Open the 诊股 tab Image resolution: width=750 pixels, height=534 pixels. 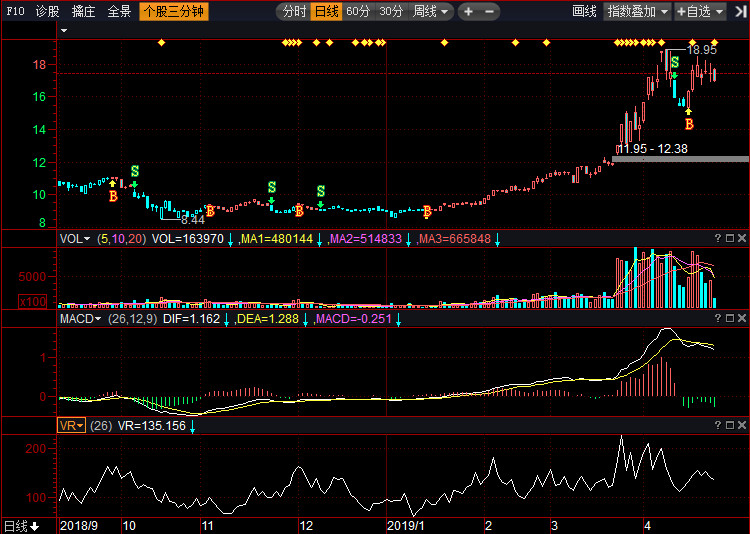click(47, 12)
